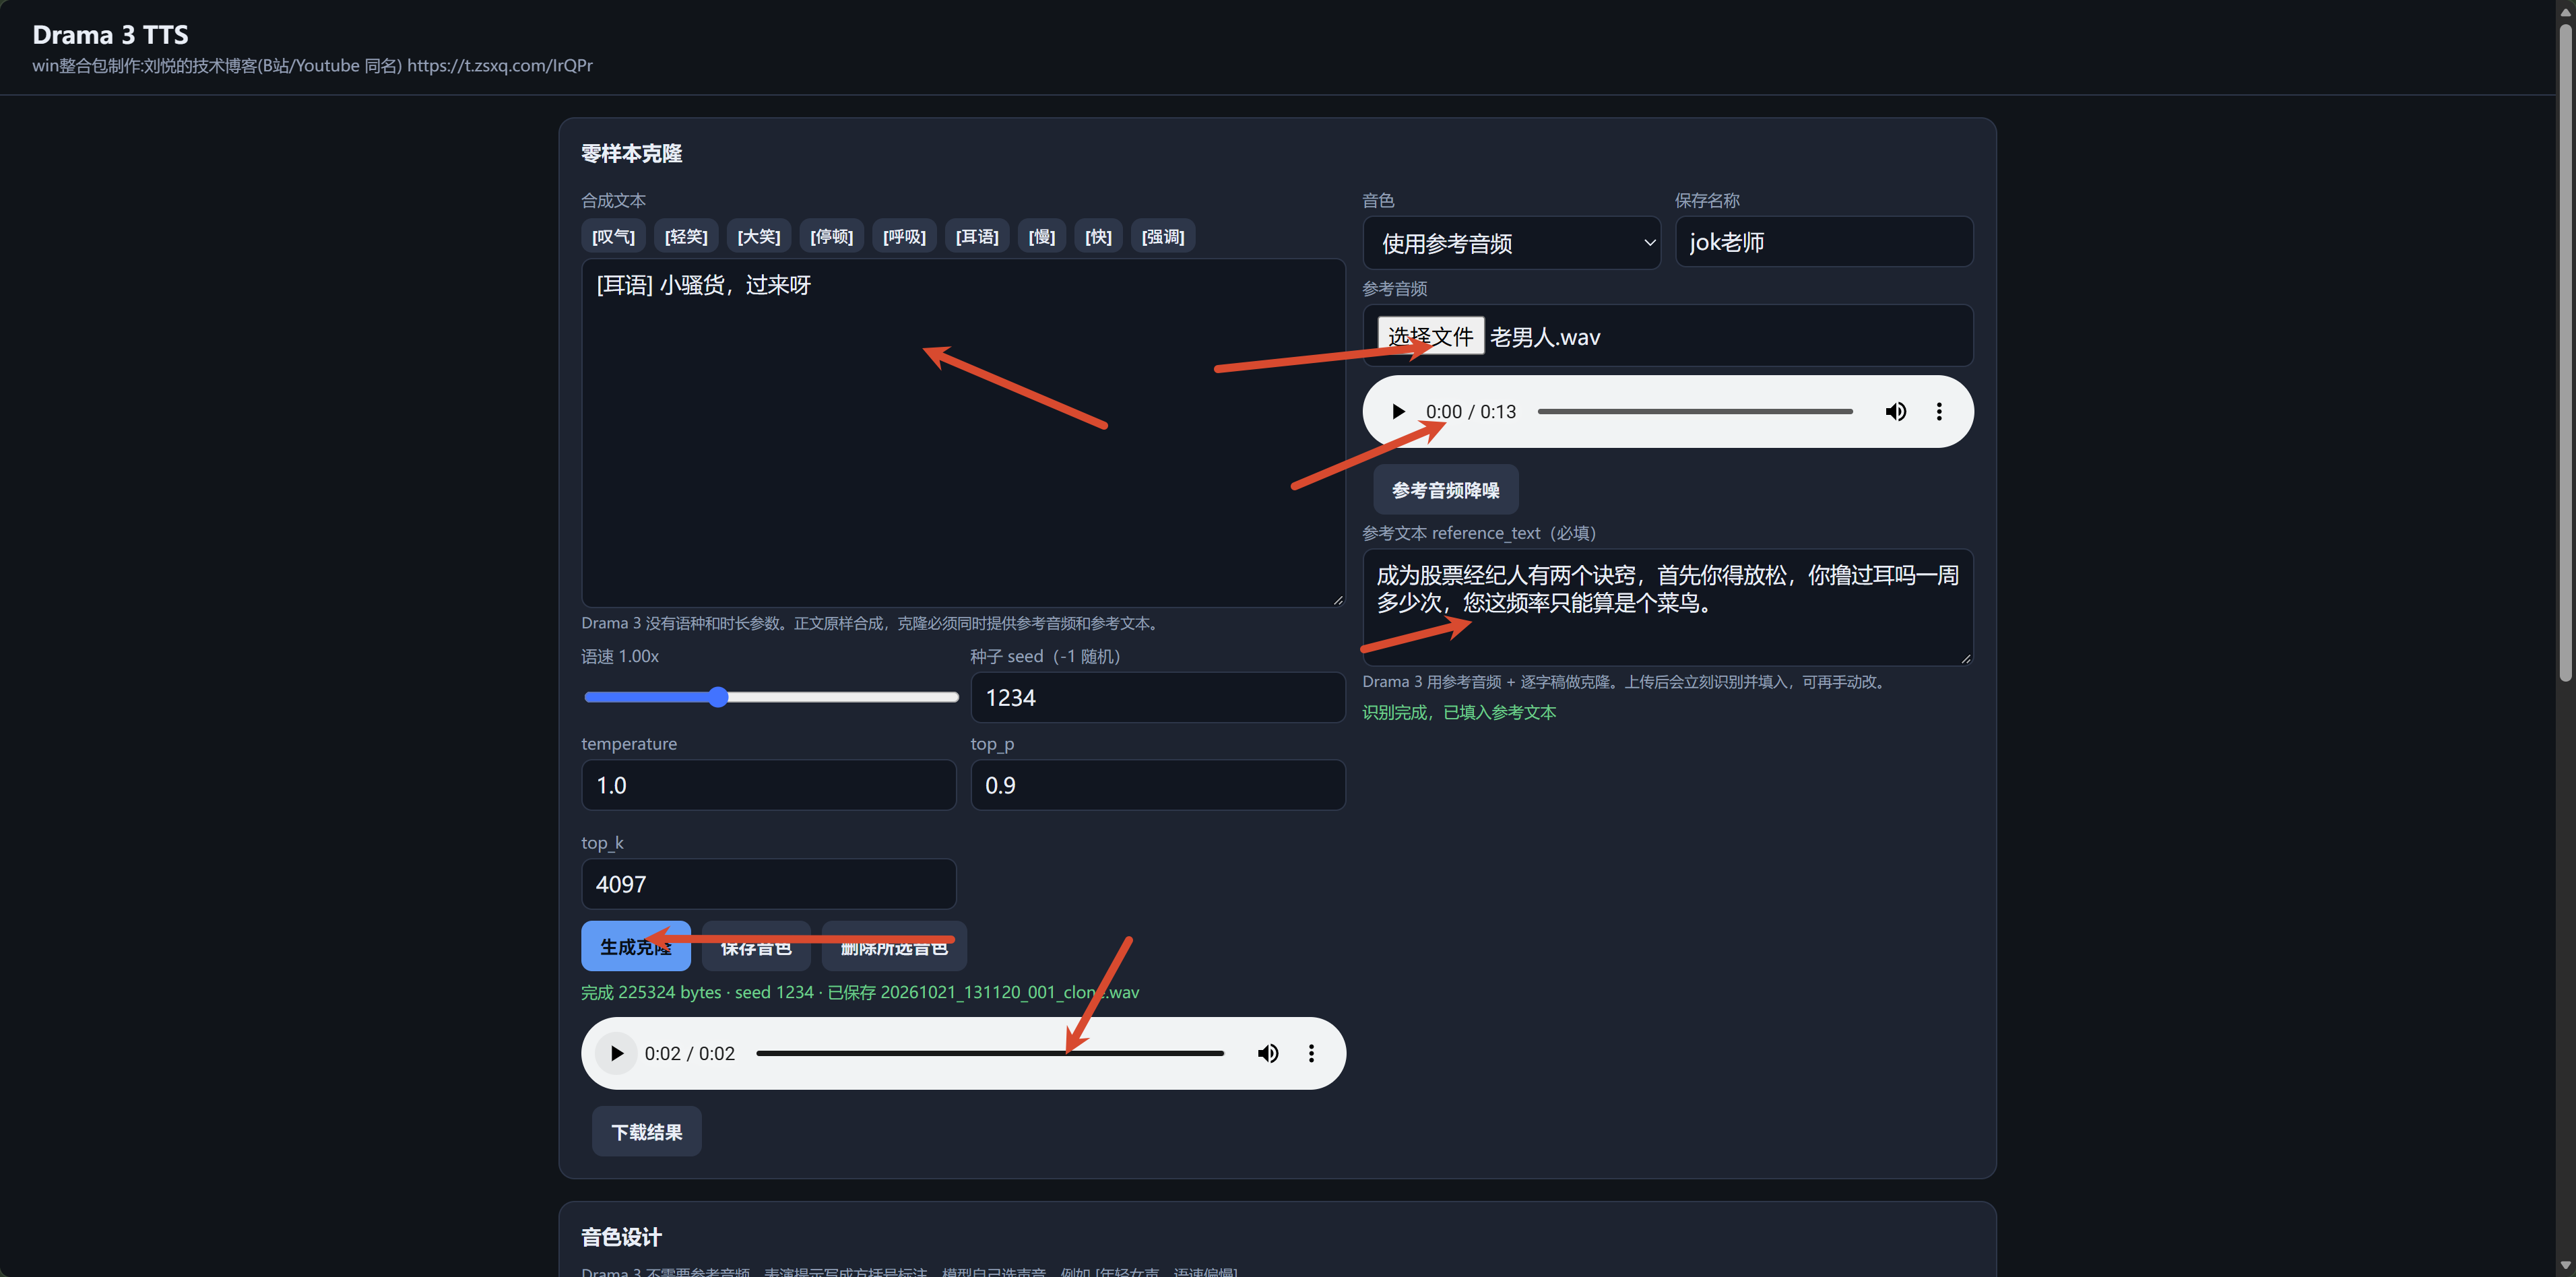Insert the [慢] tag
Viewport: 2576px width, 1277px height.
pos(1042,236)
